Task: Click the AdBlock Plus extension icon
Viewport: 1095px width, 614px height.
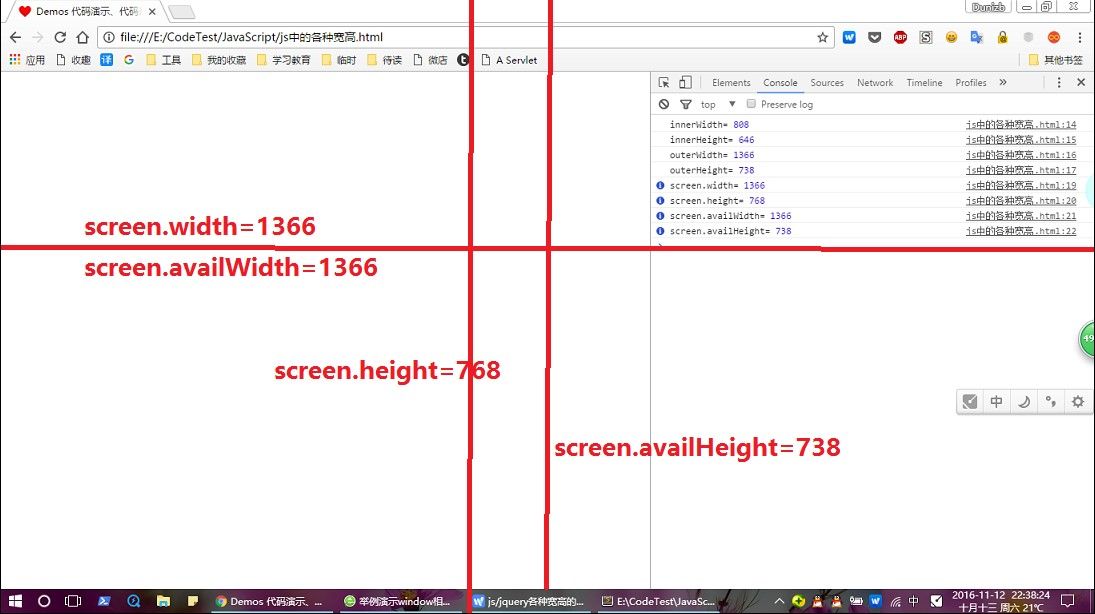Action: pyautogui.click(x=900, y=37)
